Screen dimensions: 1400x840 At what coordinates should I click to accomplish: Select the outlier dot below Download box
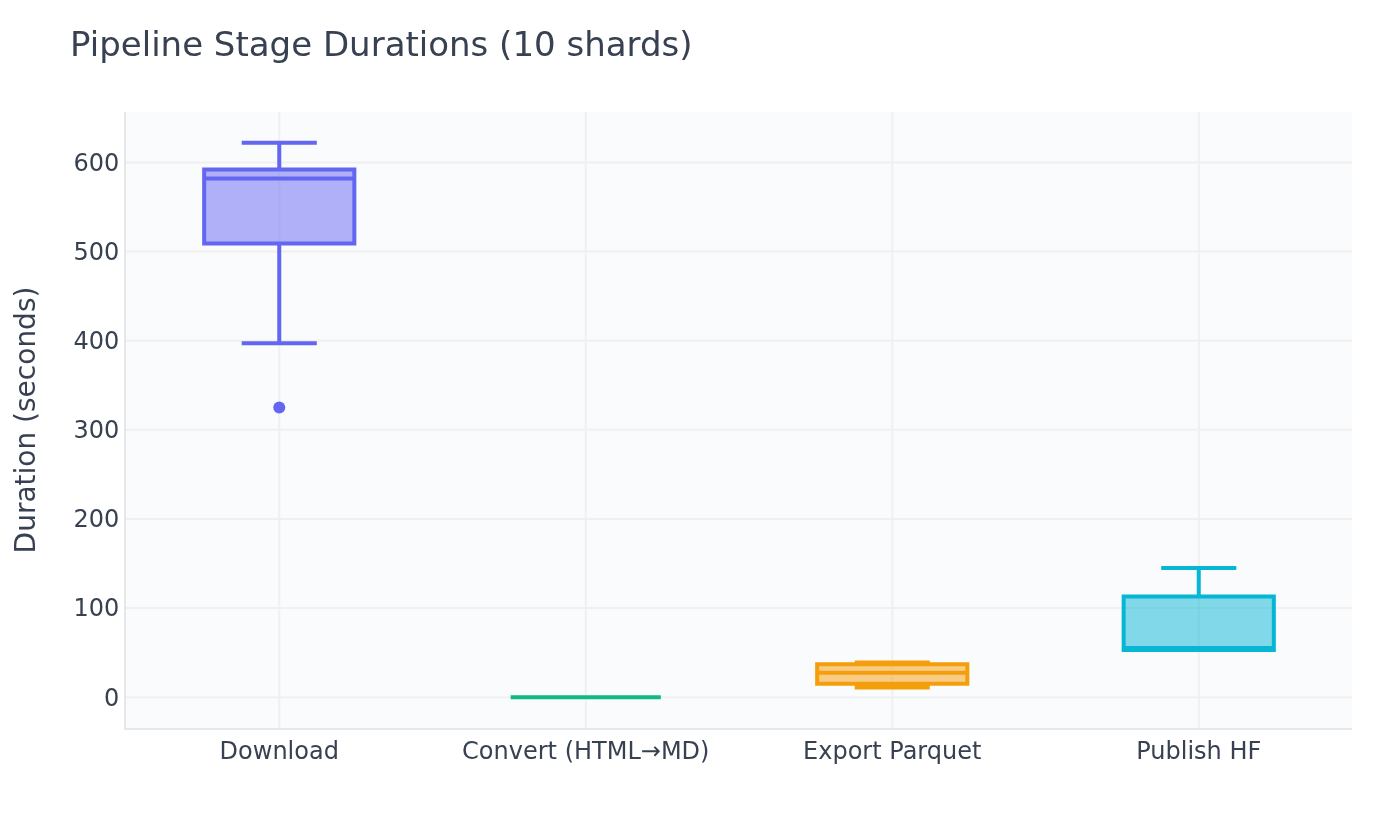[277, 407]
